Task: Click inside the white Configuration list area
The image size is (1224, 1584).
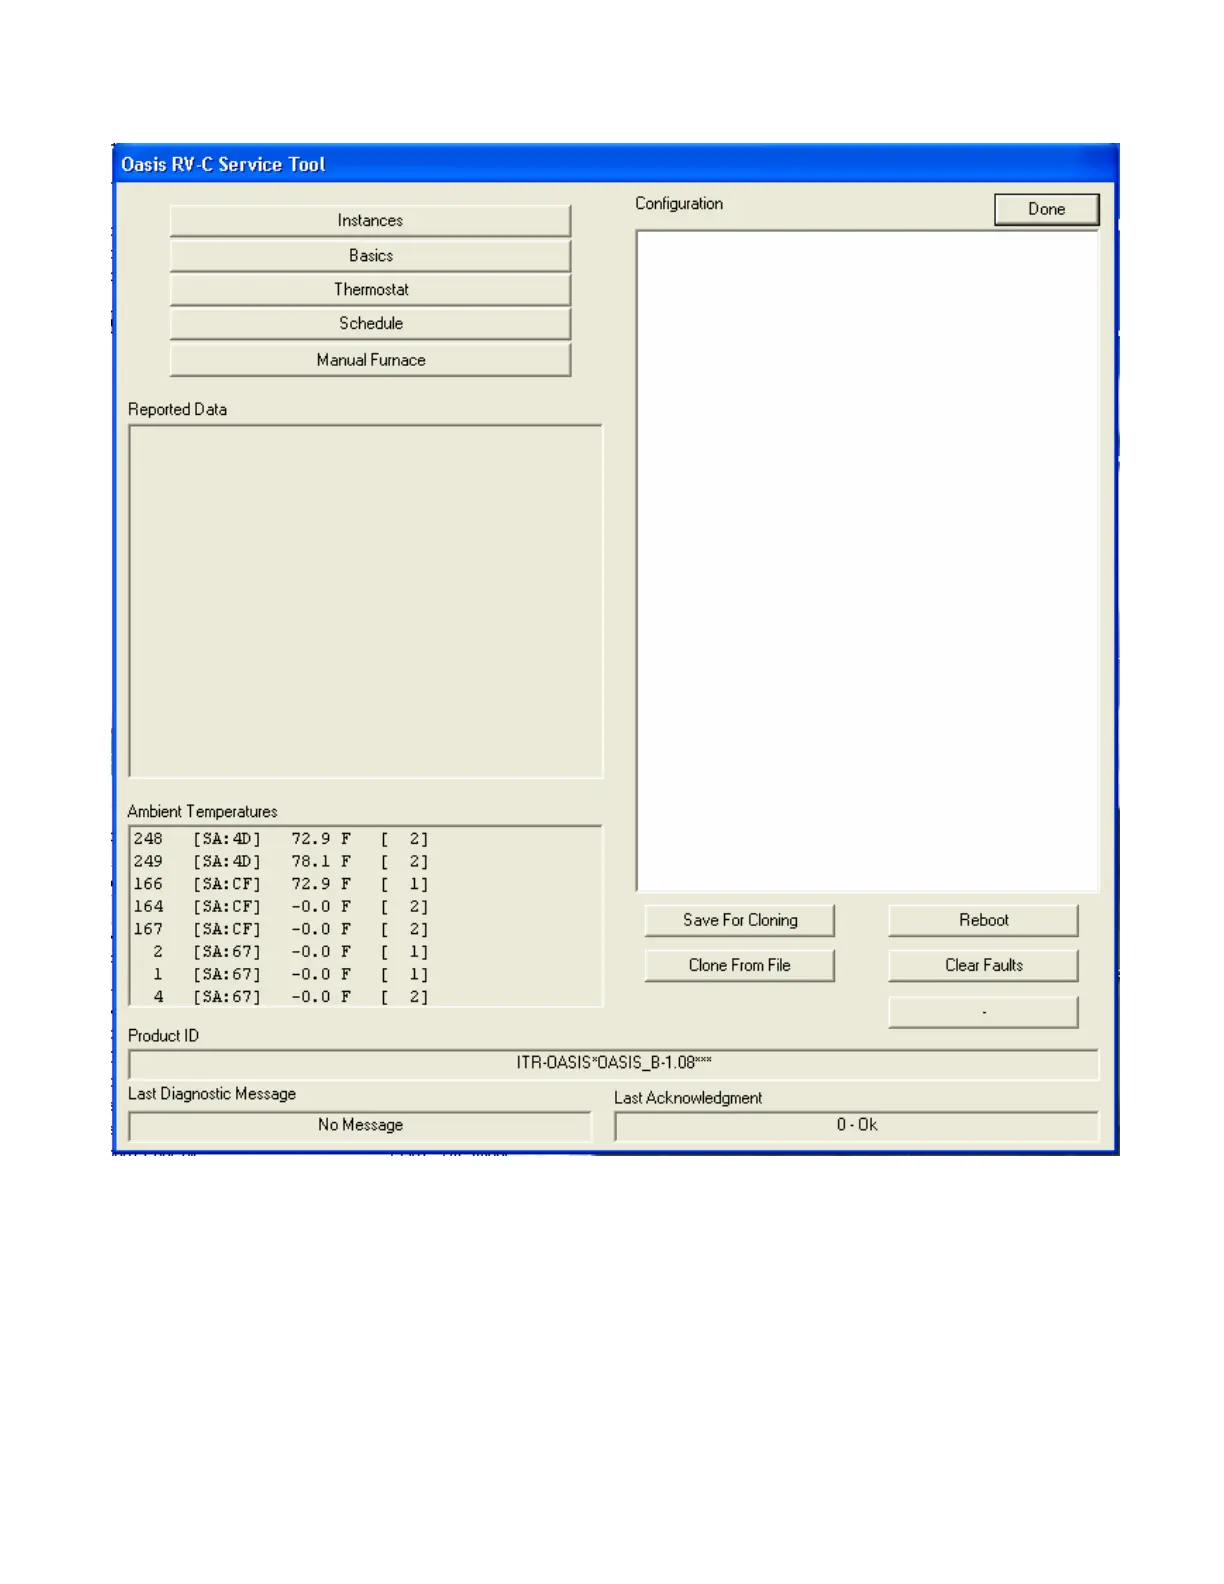Action: pos(867,561)
